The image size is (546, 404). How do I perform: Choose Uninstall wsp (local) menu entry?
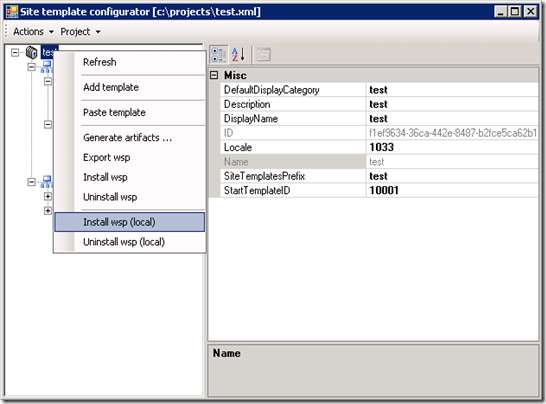[130, 242]
